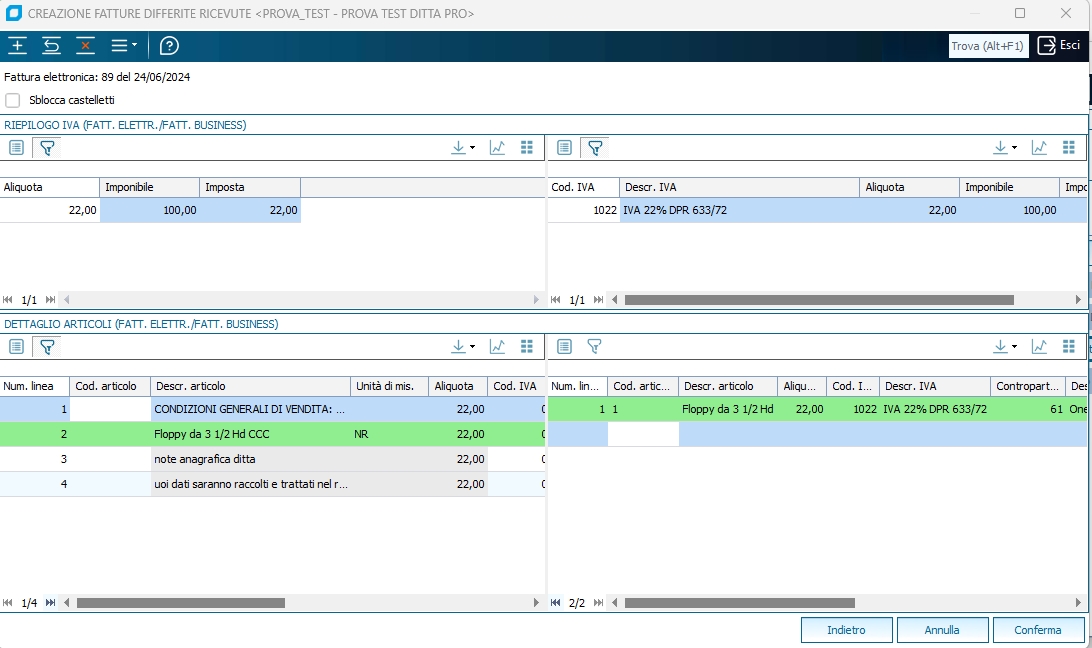Enable the Sblocca castelletti checkbox
Viewport: 1092px width, 648px height.
click(13, 100)
